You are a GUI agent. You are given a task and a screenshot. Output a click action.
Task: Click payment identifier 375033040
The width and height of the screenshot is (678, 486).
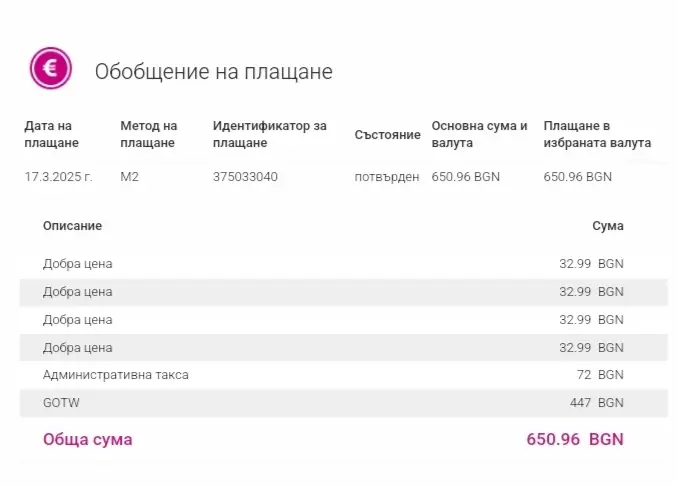245,177
